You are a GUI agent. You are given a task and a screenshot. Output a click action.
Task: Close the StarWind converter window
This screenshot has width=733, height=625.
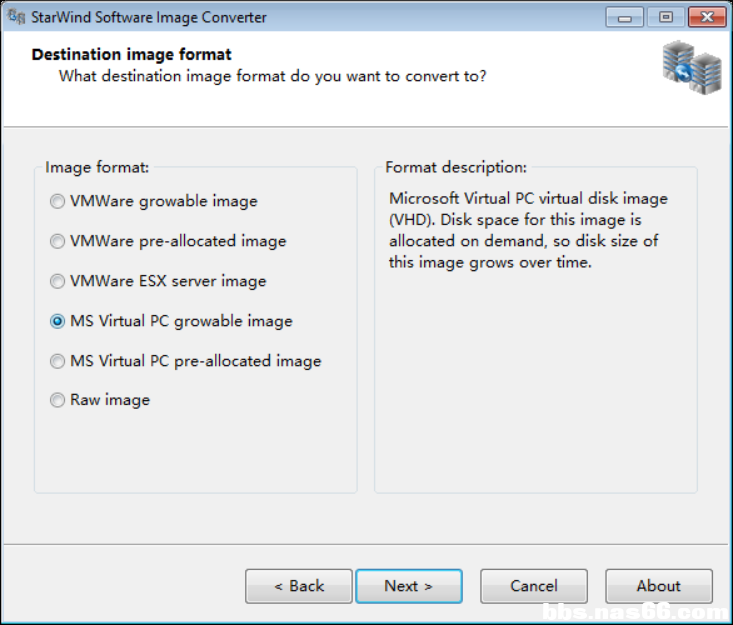704,17
